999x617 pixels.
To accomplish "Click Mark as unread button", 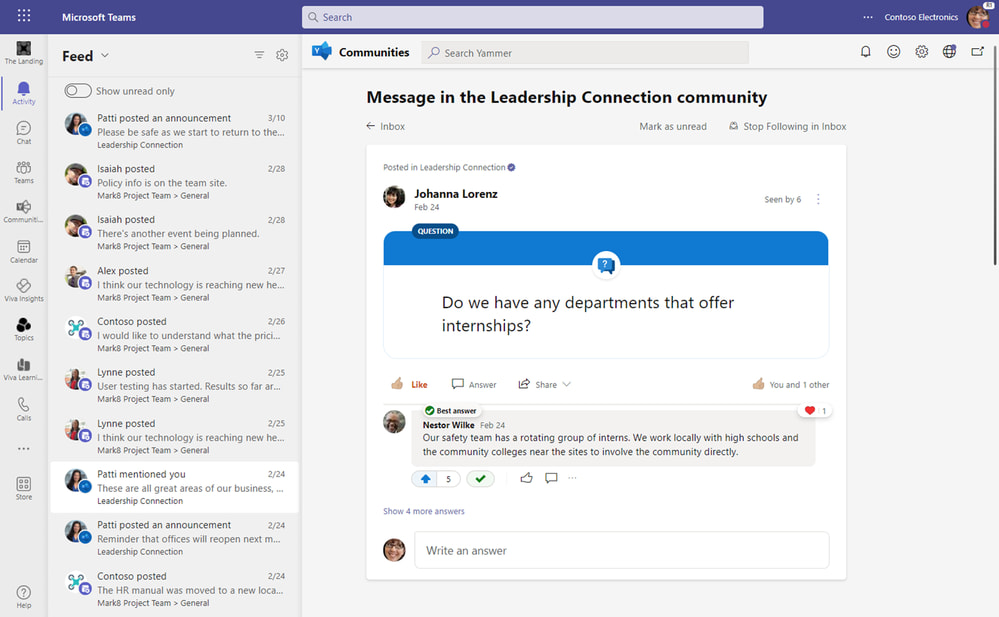I will [673, 126].
